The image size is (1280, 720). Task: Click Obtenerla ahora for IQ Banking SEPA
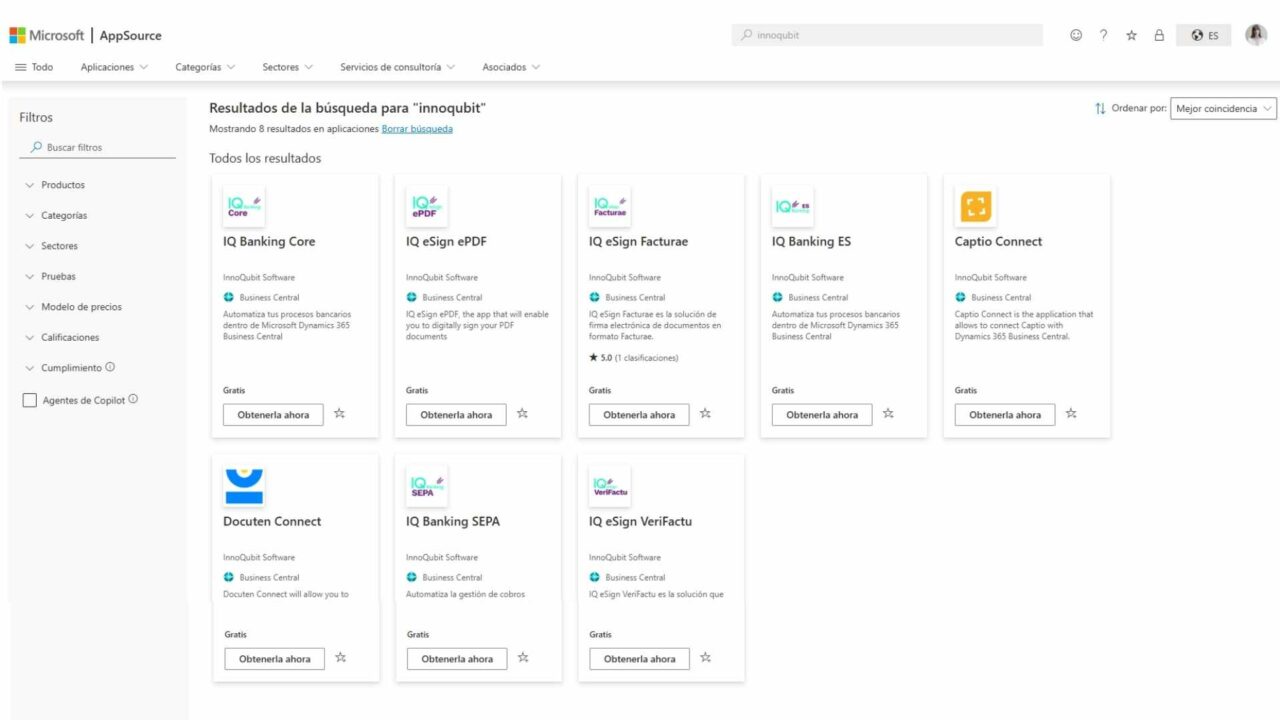[457, 659]
